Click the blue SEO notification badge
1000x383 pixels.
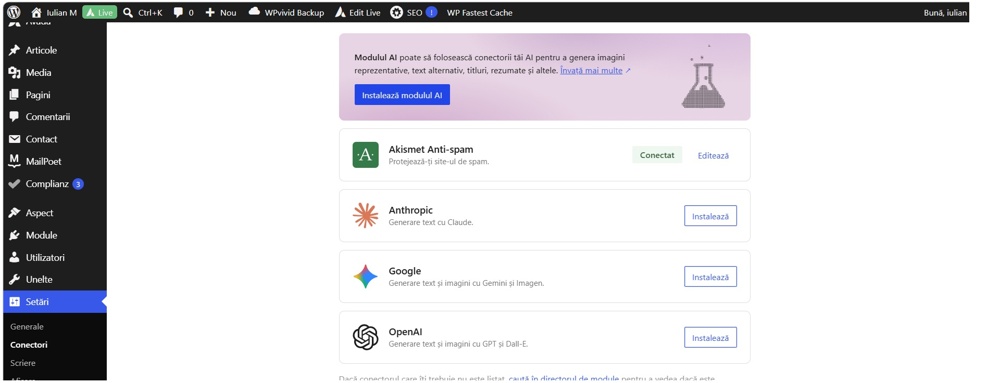pos(431,12)
